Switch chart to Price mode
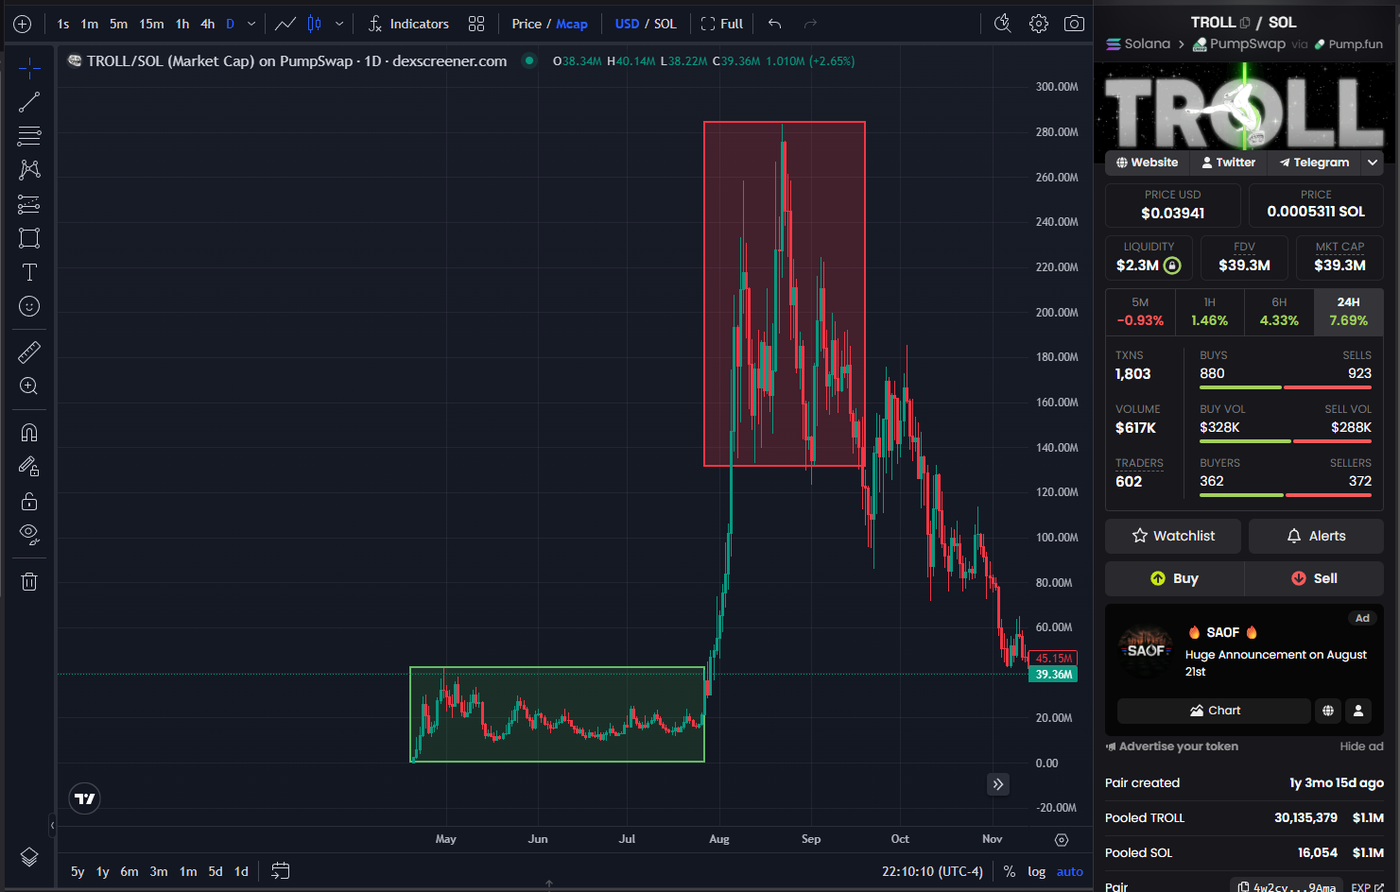Viewport: 1400px width, 892px height. point(526,23)
